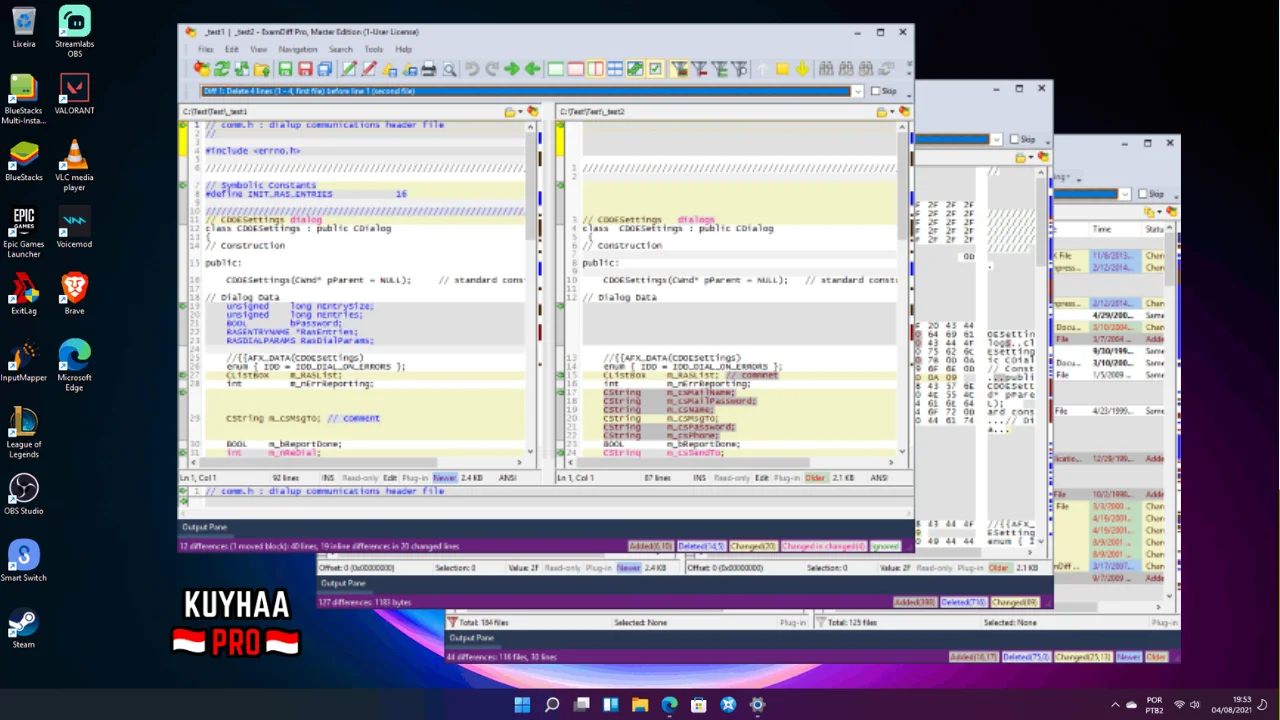Image resolution: width=1280 pixels, height=720 pixels.
Task: Open VLC media player desktop icon
Action: coord(74,165)
